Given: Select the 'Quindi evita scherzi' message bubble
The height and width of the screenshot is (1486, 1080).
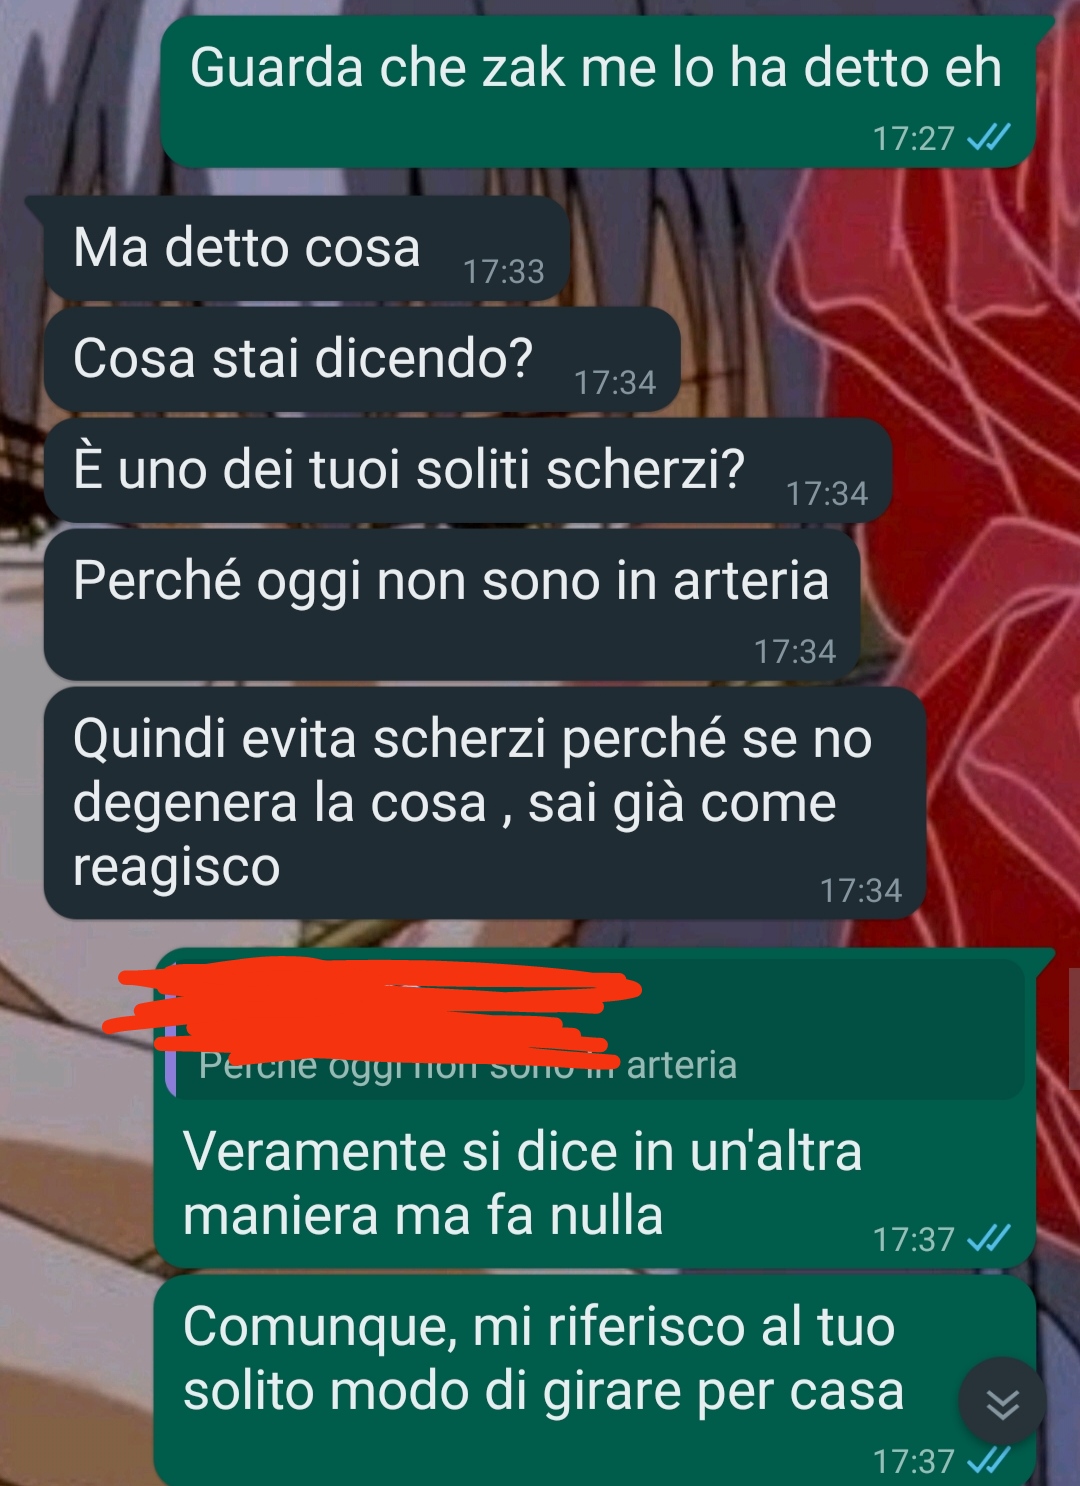Looking at the screenshot, I should tap(485, 802).
